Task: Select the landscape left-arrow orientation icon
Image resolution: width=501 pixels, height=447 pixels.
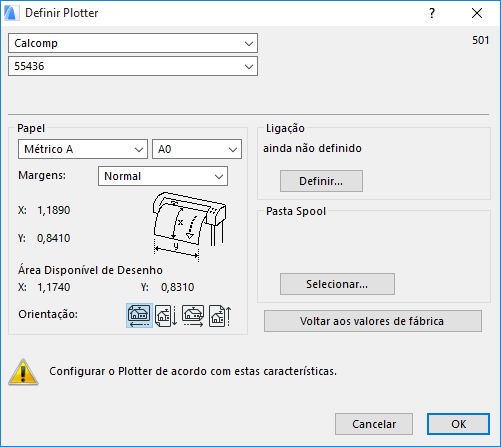Action: (x=139, y=315)
